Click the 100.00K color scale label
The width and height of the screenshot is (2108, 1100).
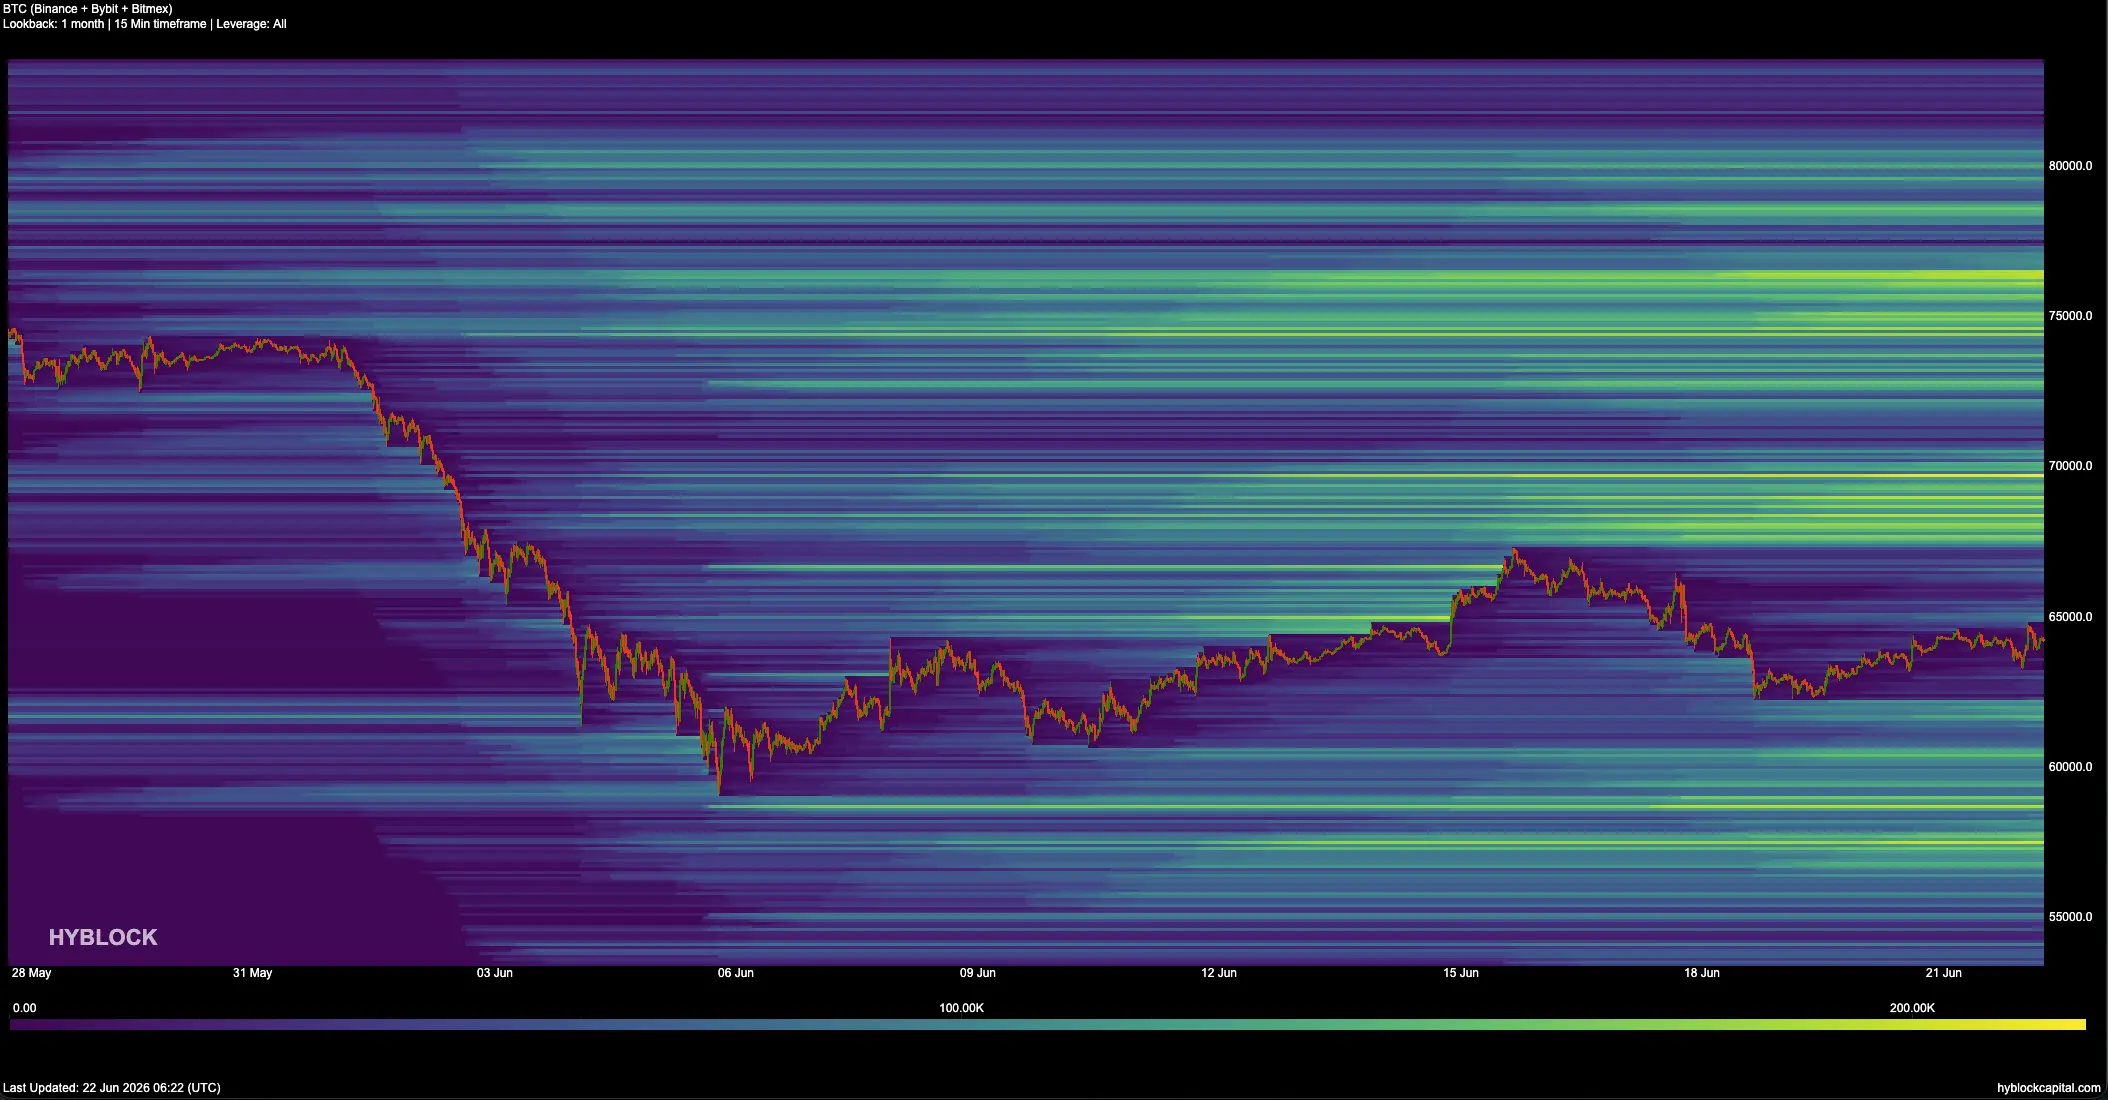(961, 1008)
